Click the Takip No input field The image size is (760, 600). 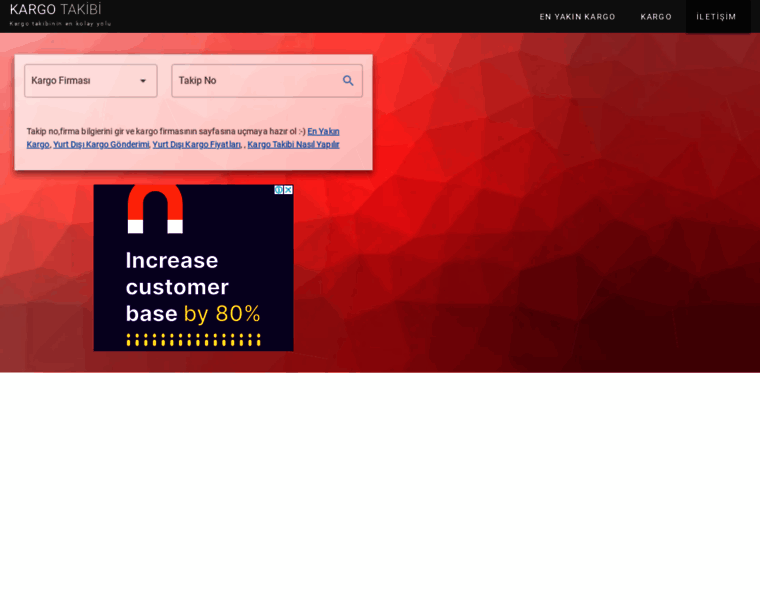click(267, 81)
